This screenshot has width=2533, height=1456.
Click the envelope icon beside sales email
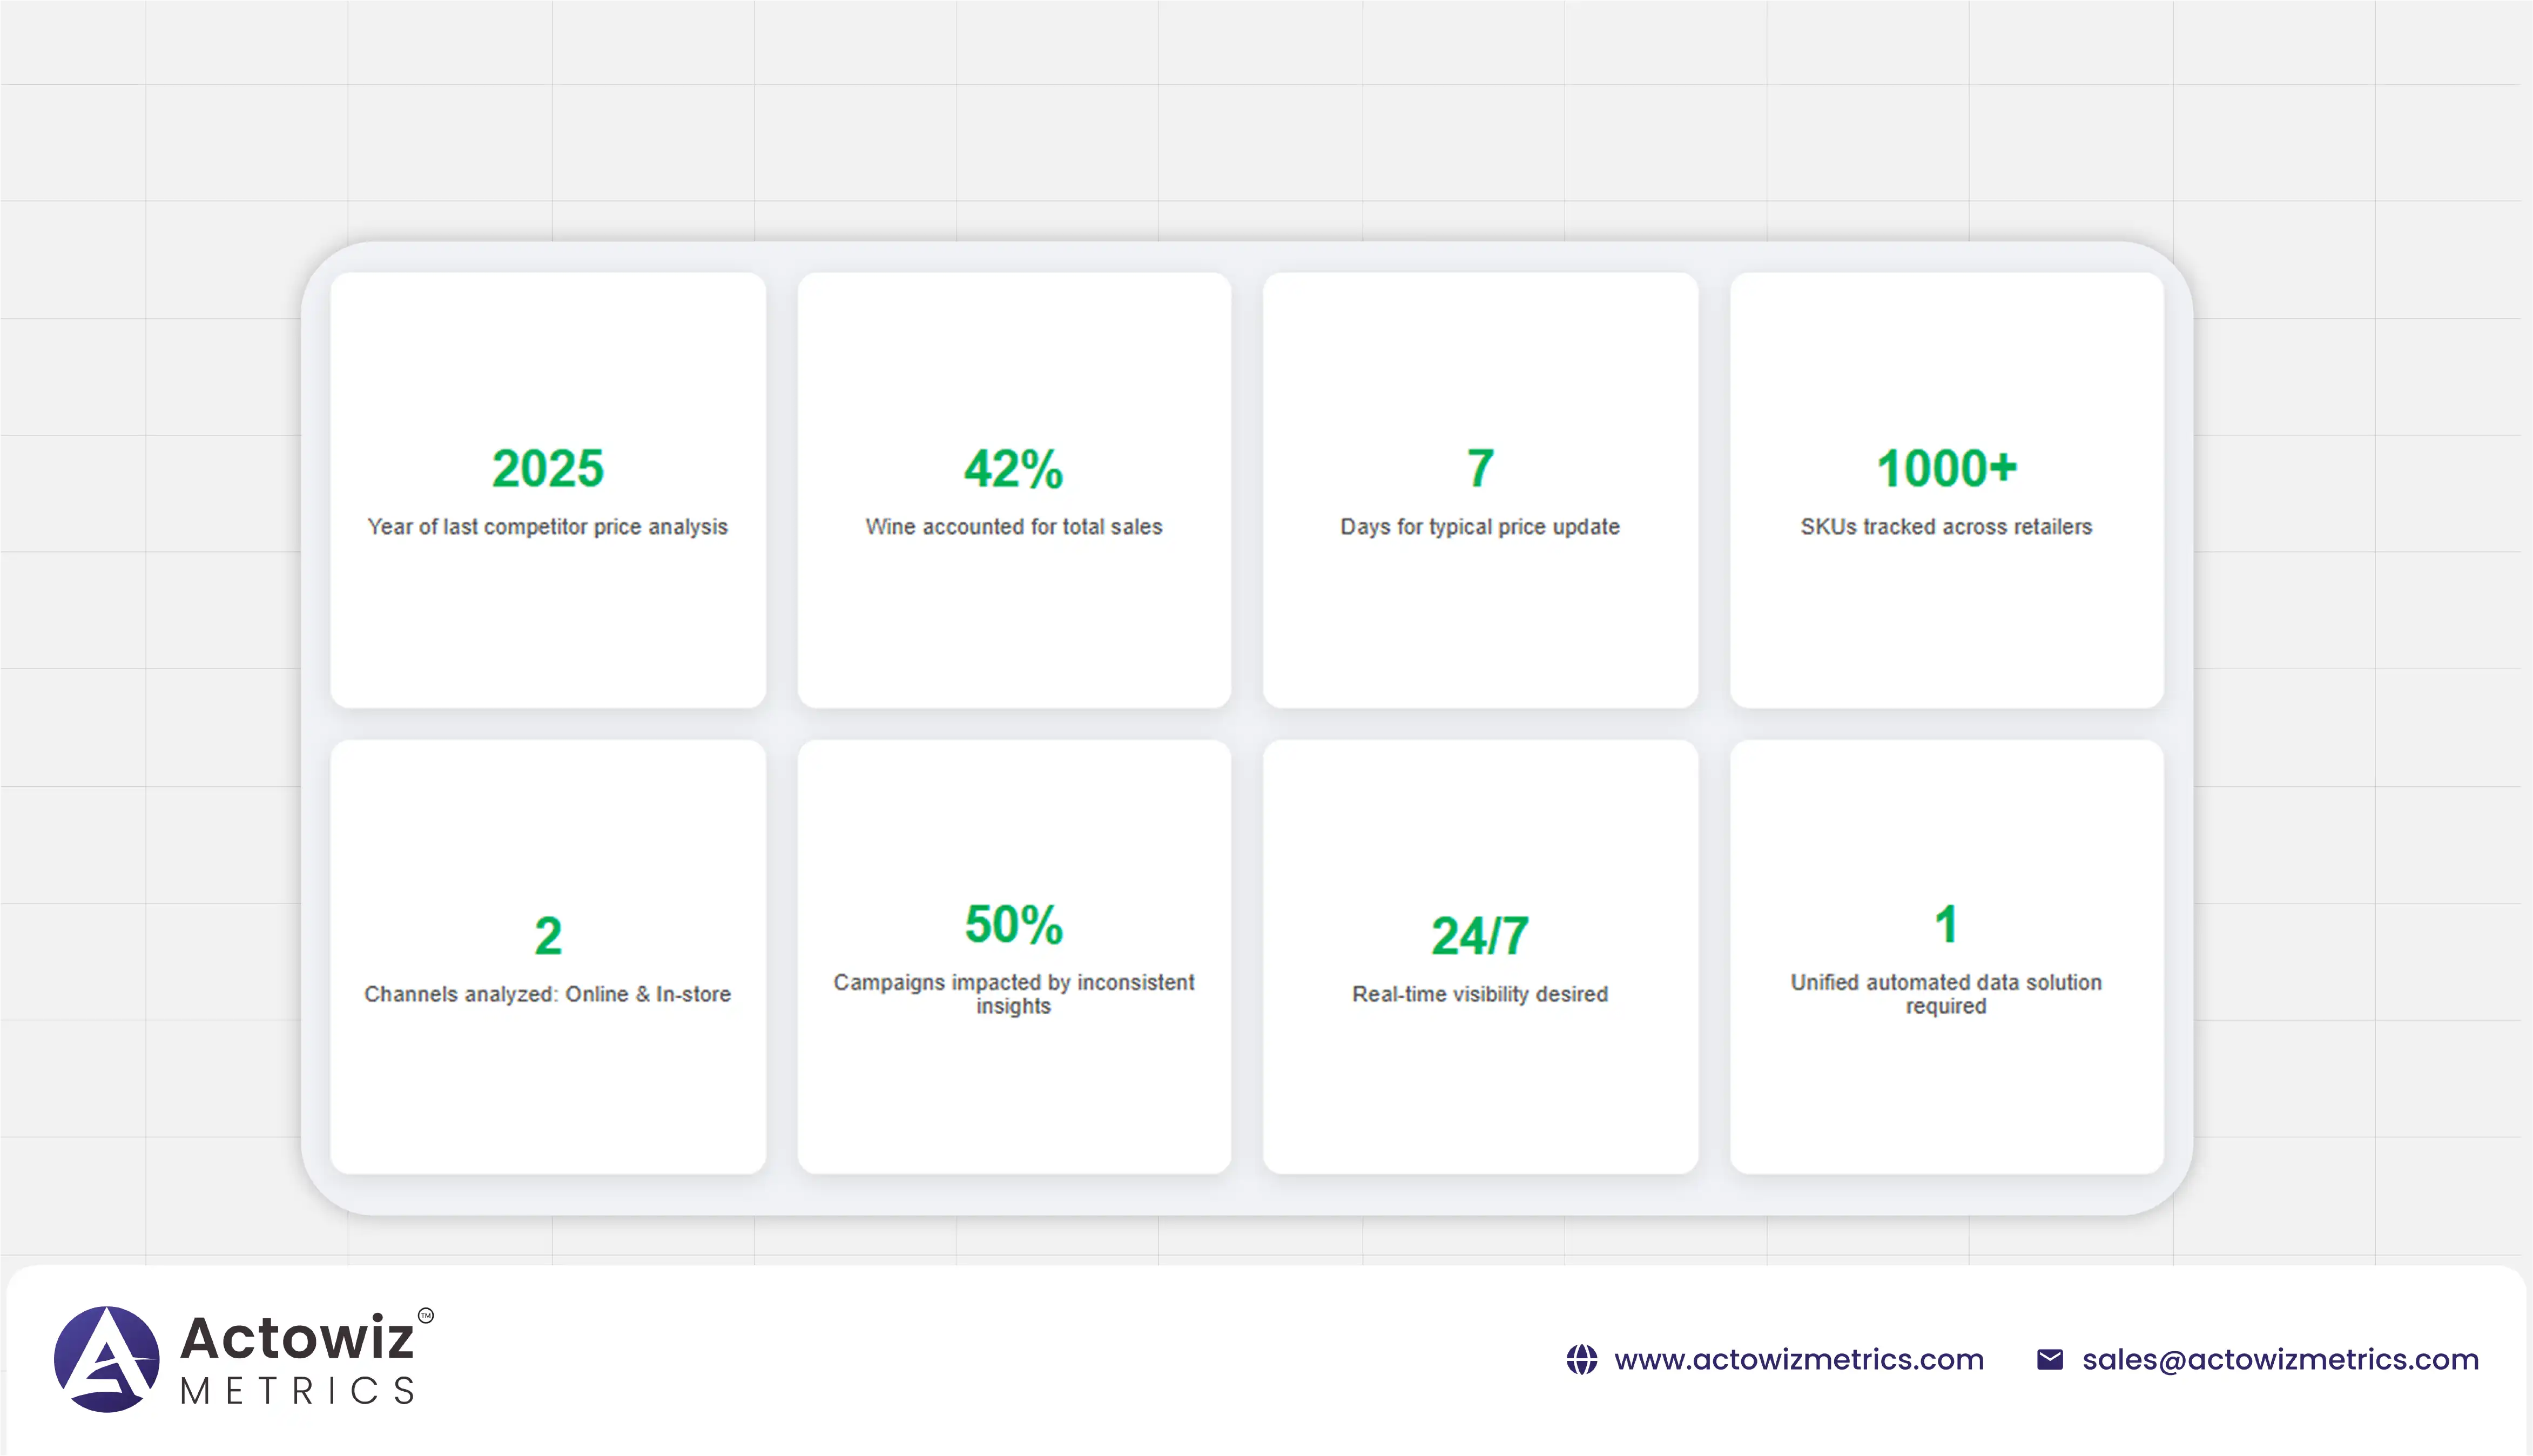[x=2049, y=1359]
